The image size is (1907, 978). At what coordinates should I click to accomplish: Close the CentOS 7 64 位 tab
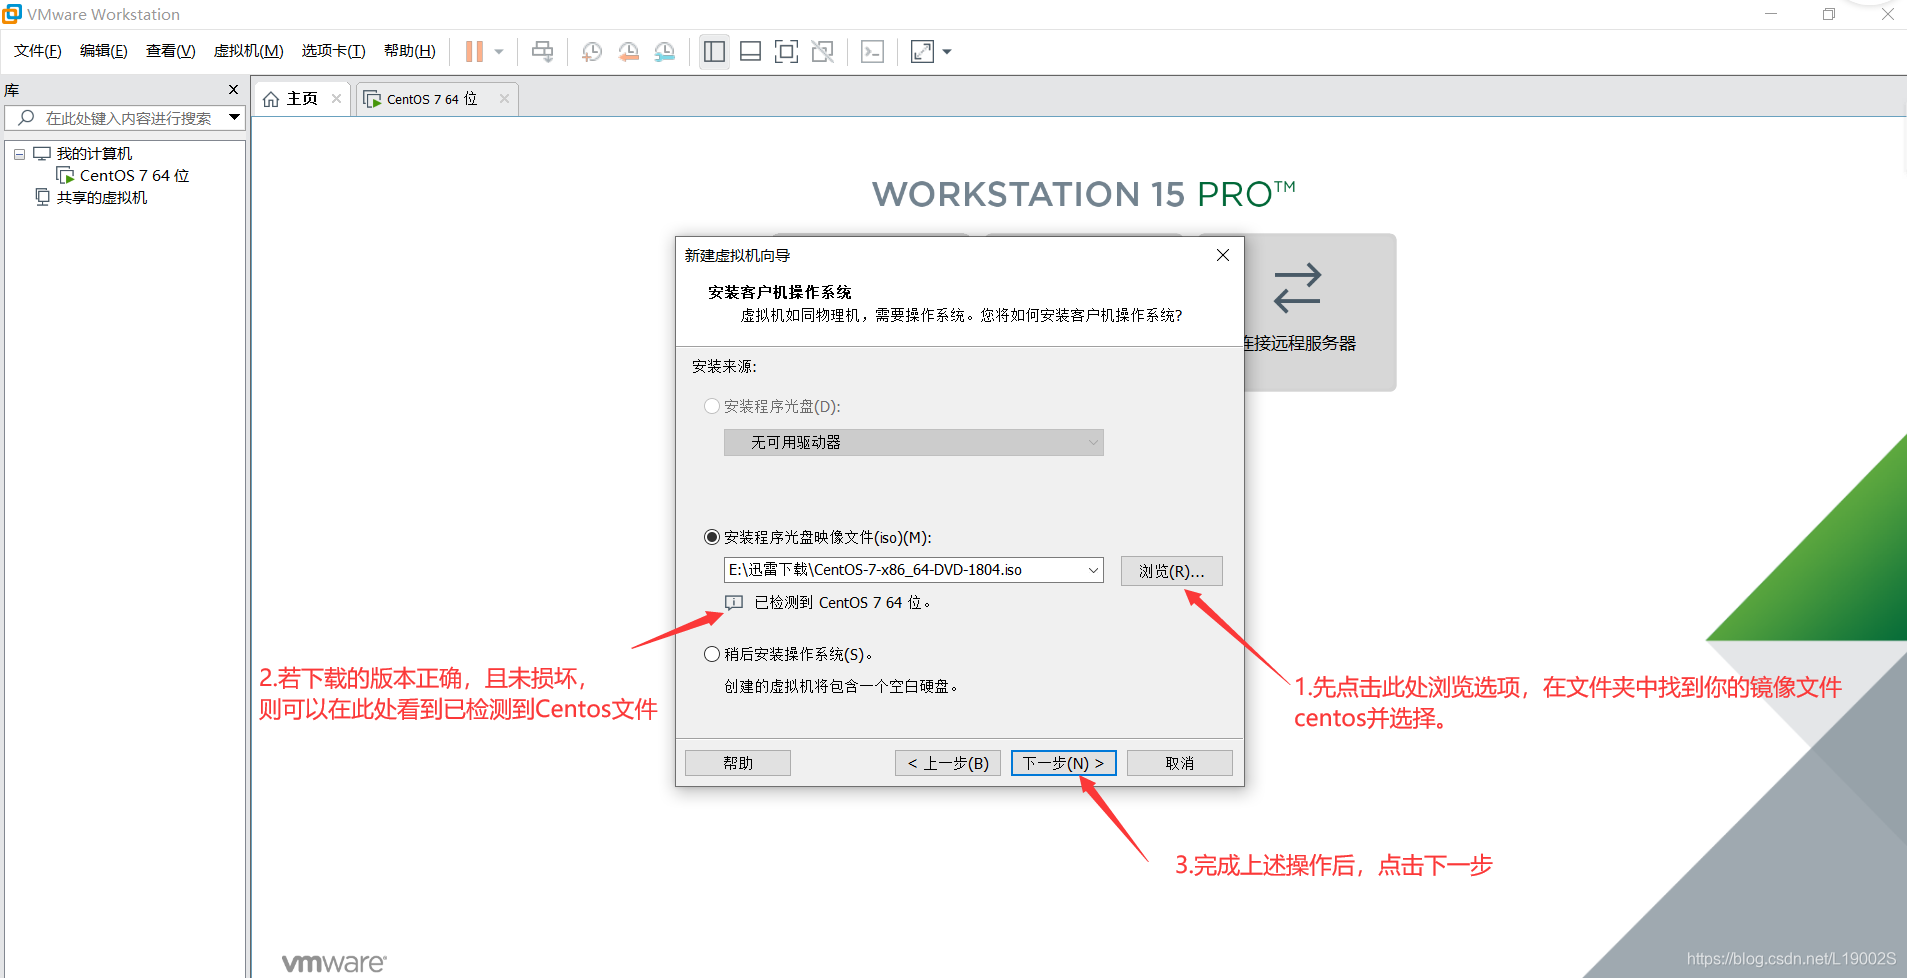tap(504, 98)
